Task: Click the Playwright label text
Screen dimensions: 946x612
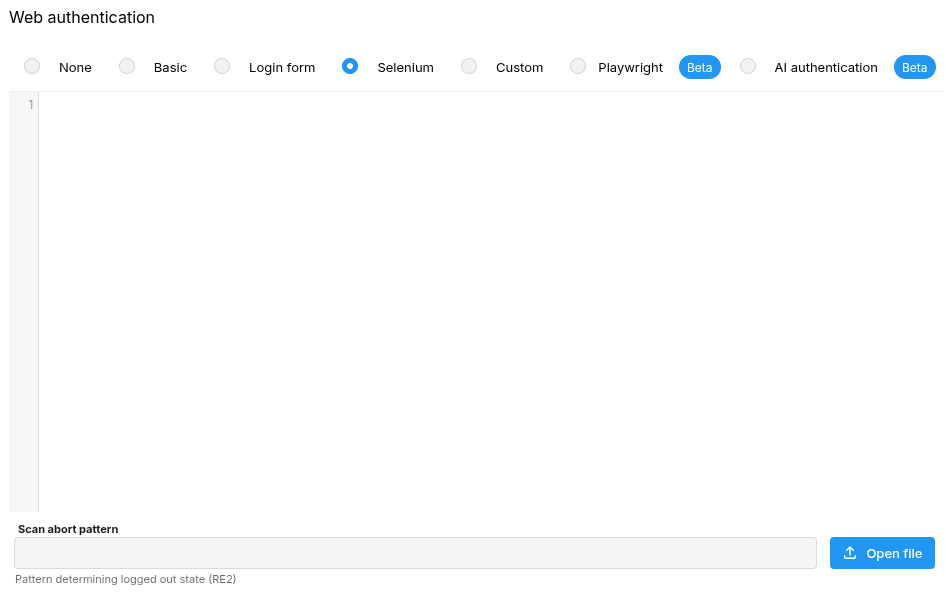Action: [630, 68]
